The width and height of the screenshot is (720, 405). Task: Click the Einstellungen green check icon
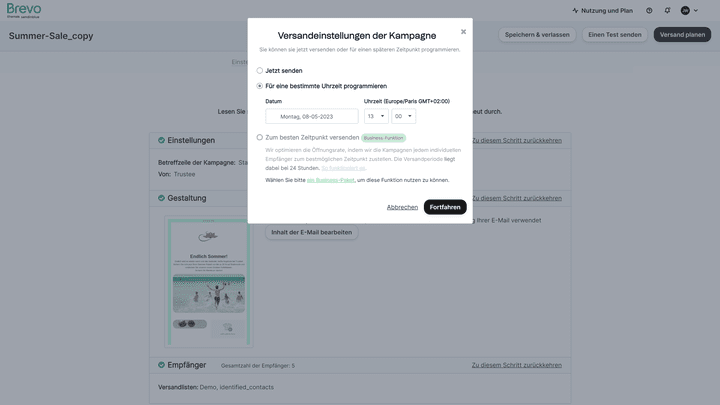pyautogui.click(x=161, y=140)
